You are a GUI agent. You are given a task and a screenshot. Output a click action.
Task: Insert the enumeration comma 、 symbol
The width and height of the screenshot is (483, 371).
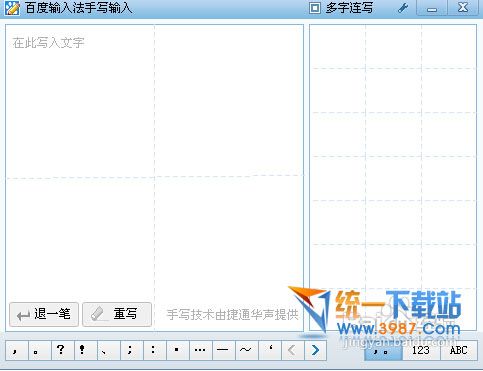pos(109,350)
